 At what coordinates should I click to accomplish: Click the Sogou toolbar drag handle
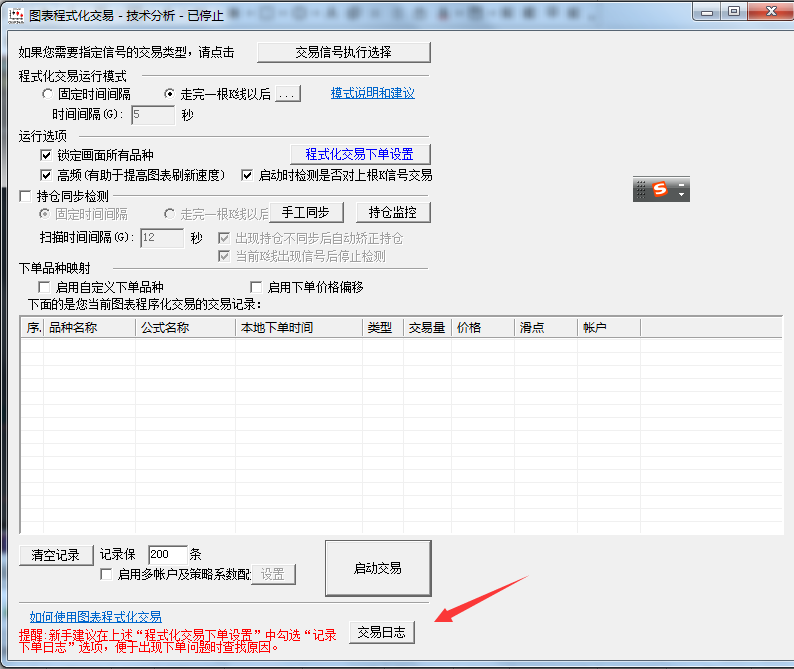click(x=641, y=189)
